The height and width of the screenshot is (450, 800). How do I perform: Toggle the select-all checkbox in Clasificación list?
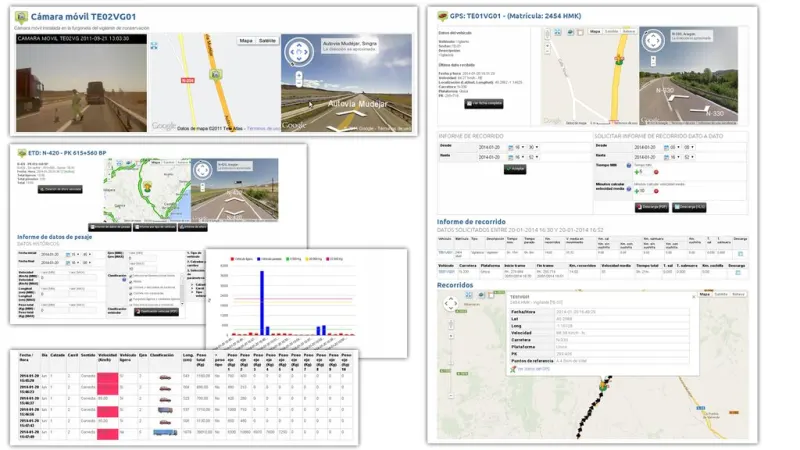coord(131,276)
